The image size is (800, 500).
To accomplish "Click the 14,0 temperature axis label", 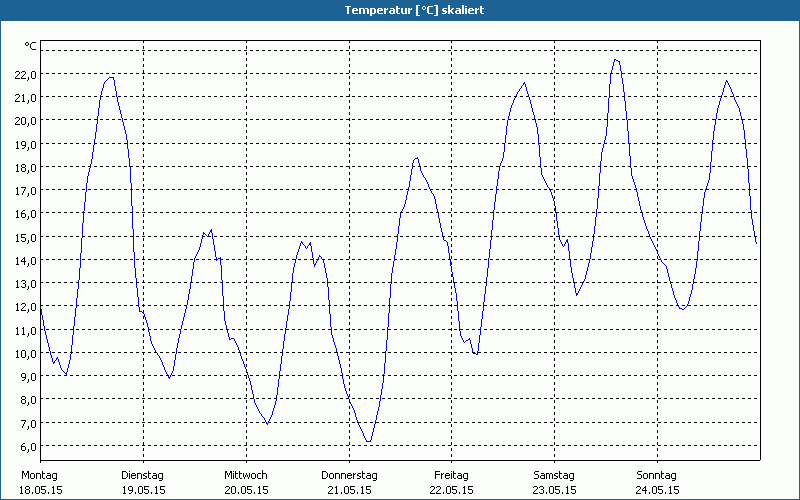I will click(25, 260).
